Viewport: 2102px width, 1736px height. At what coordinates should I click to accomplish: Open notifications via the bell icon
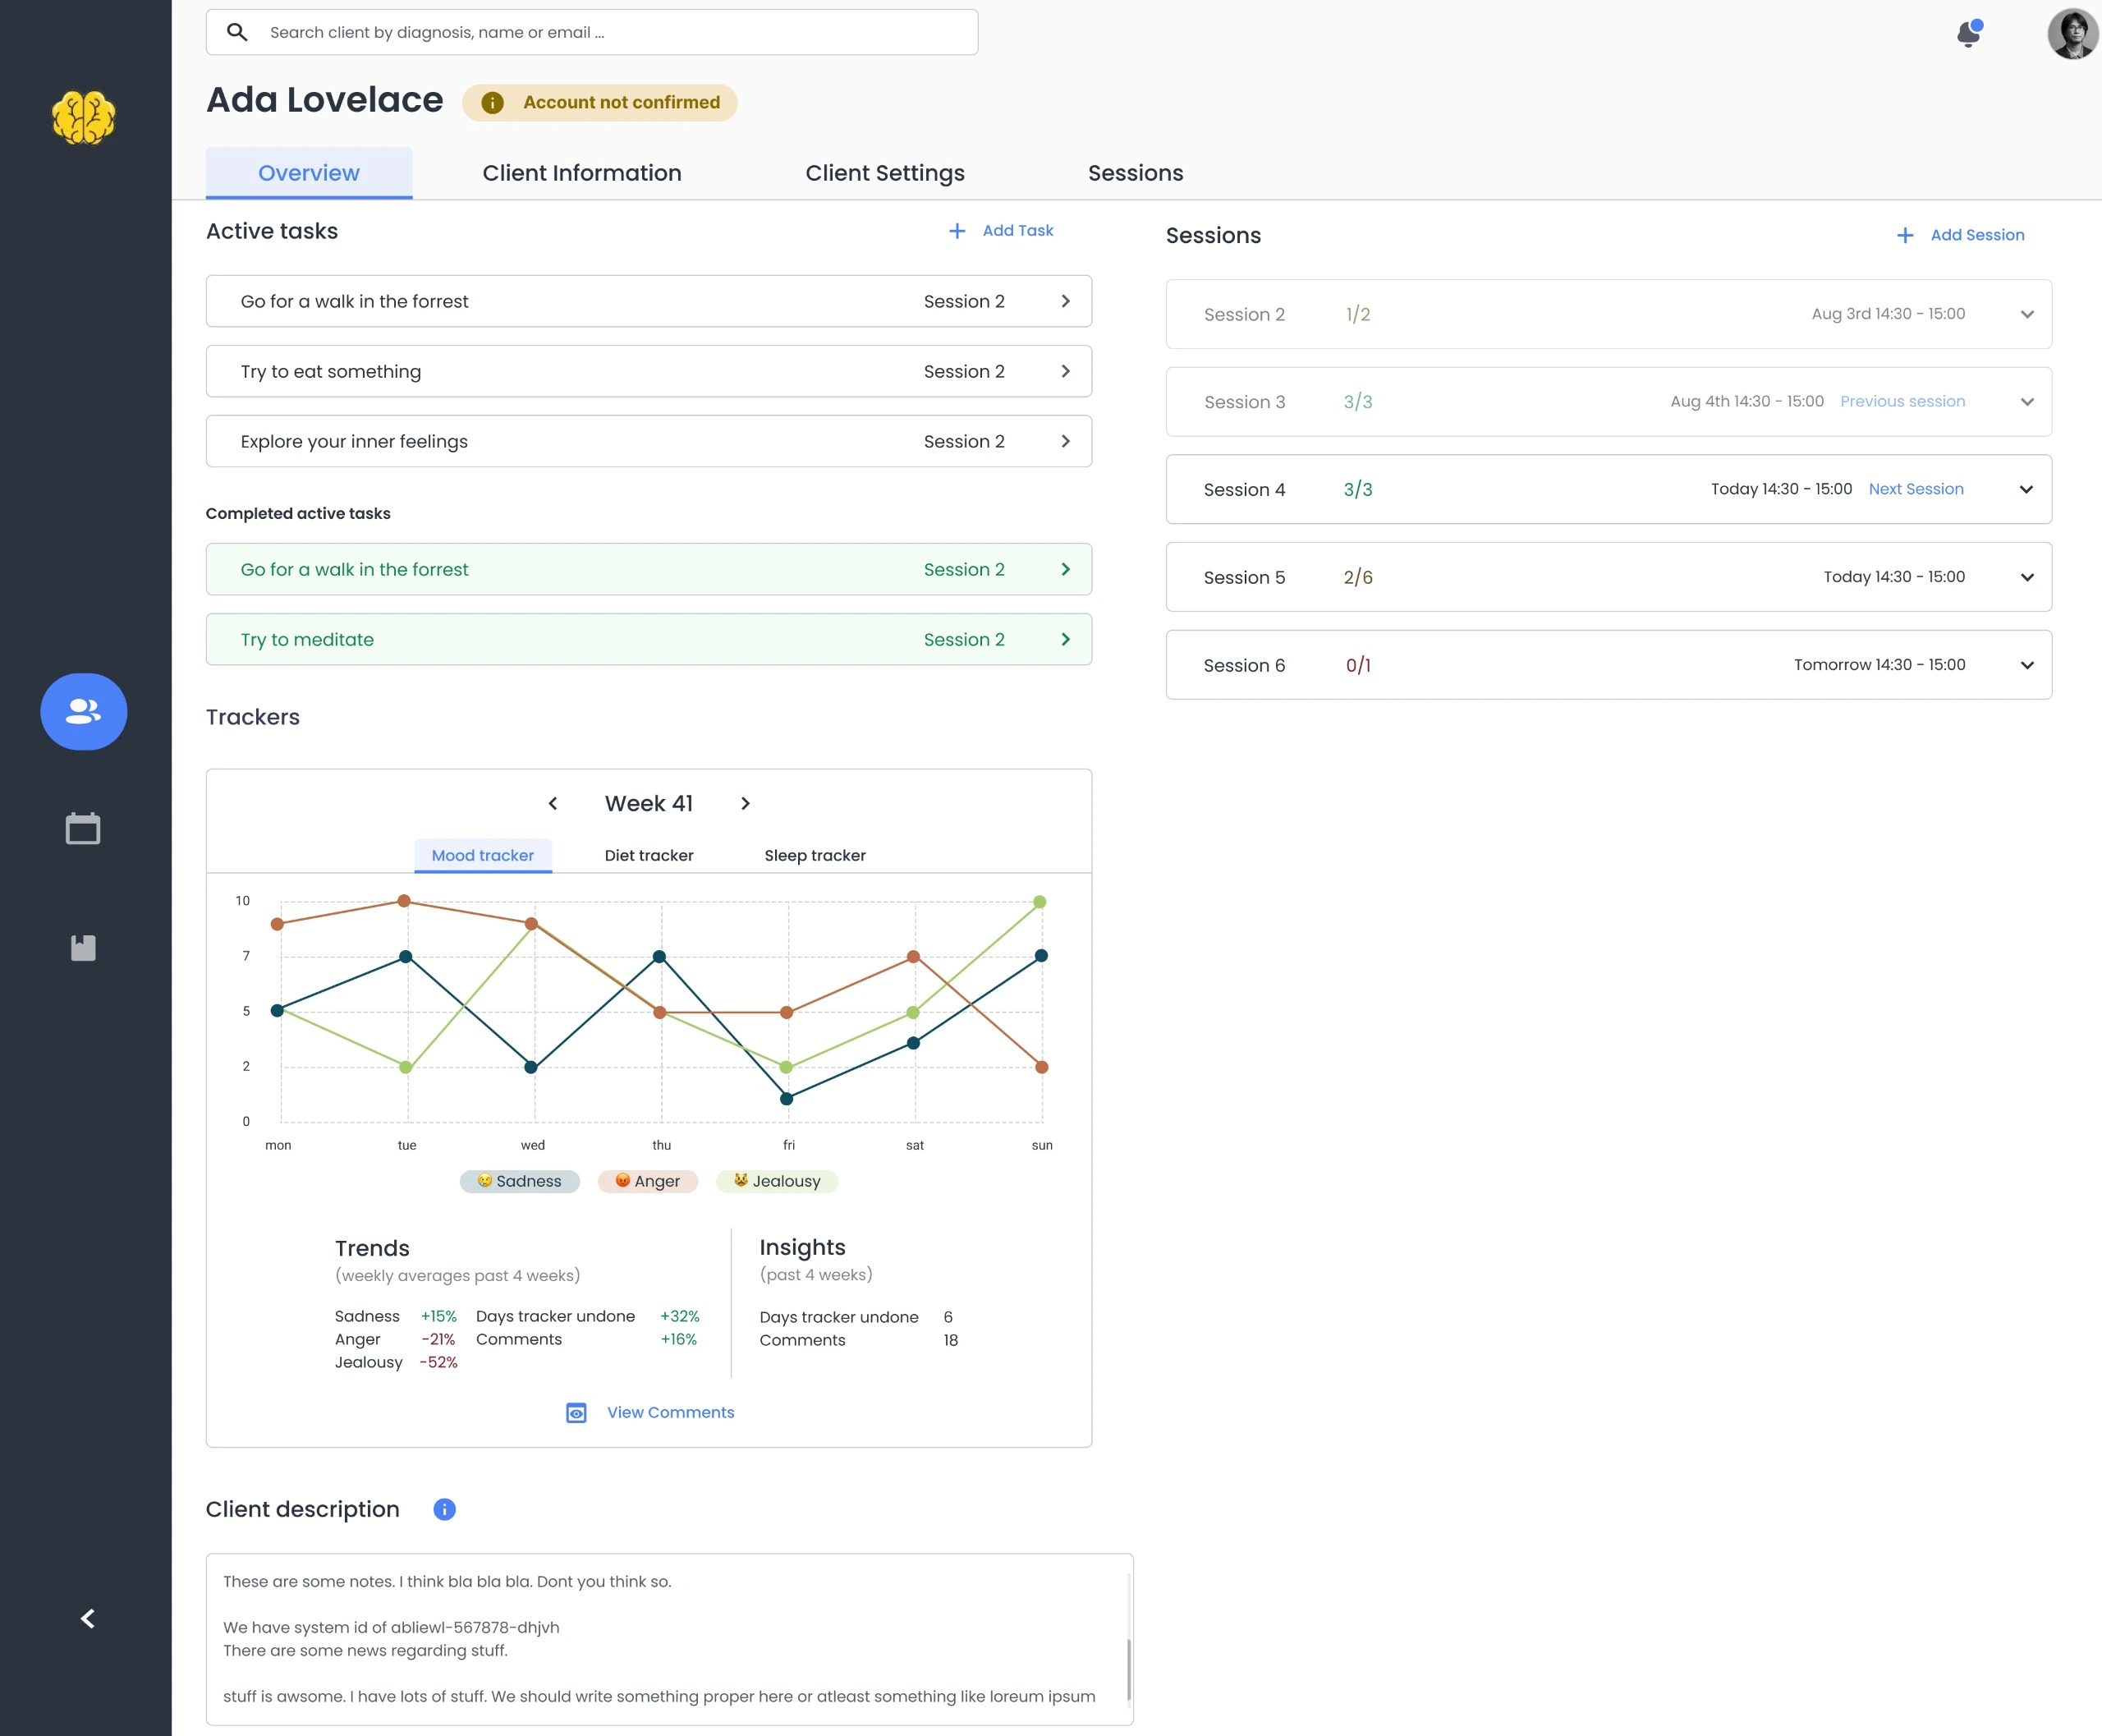1968,33
